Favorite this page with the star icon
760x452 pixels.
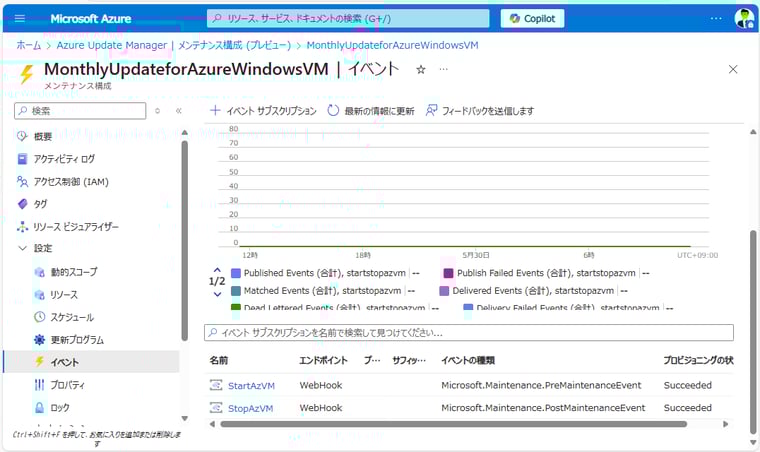point(421,69)
